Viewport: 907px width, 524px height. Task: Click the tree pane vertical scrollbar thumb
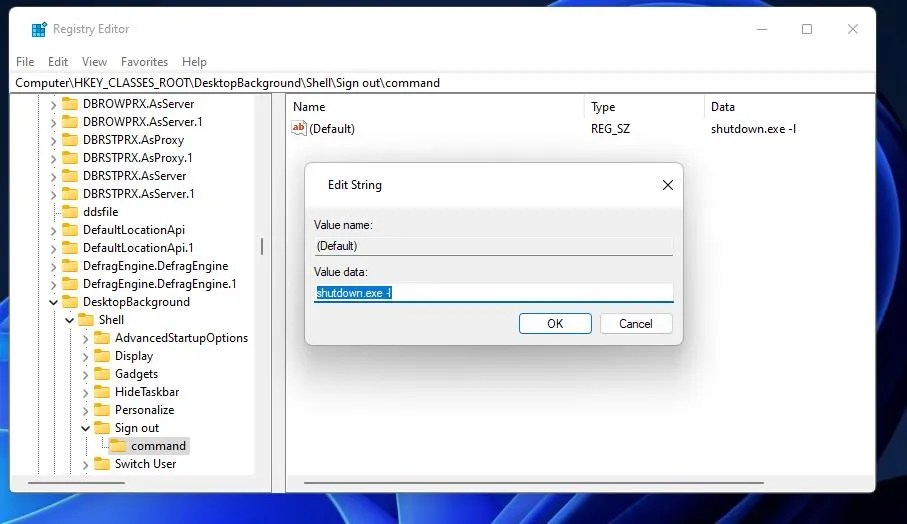262,246
